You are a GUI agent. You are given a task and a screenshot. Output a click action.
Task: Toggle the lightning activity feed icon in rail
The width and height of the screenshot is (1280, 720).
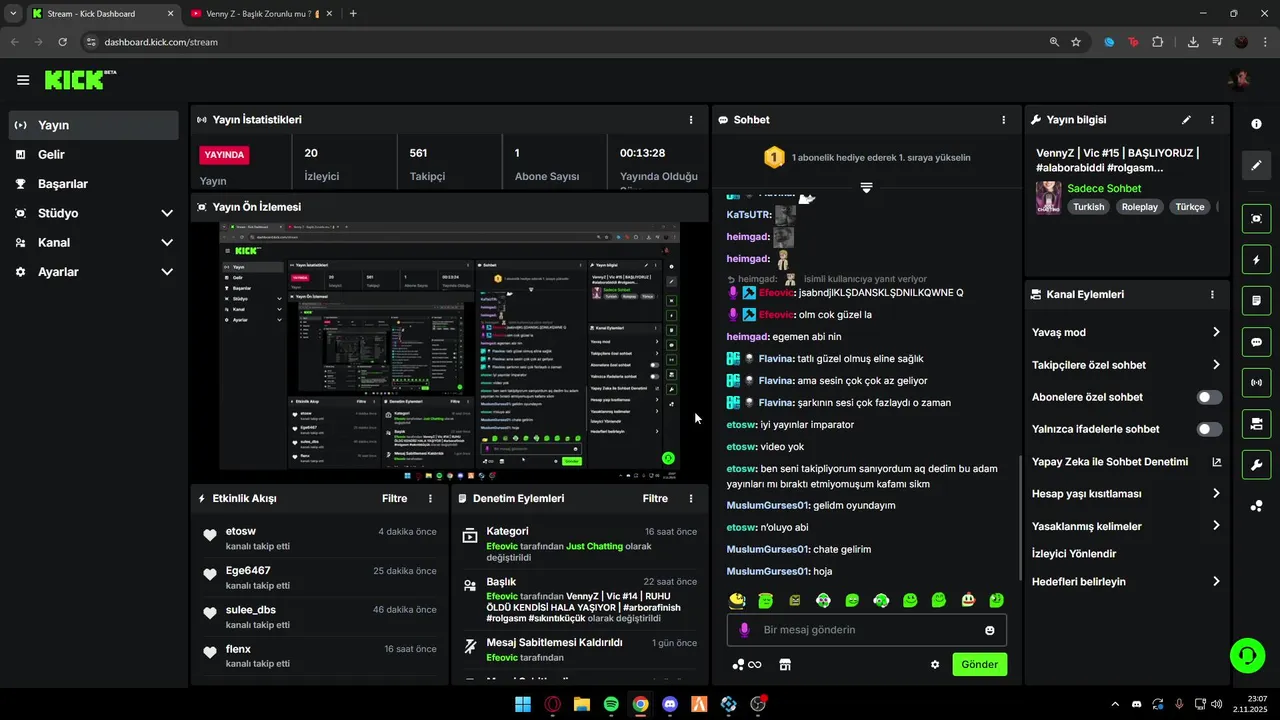[1257, 260]
